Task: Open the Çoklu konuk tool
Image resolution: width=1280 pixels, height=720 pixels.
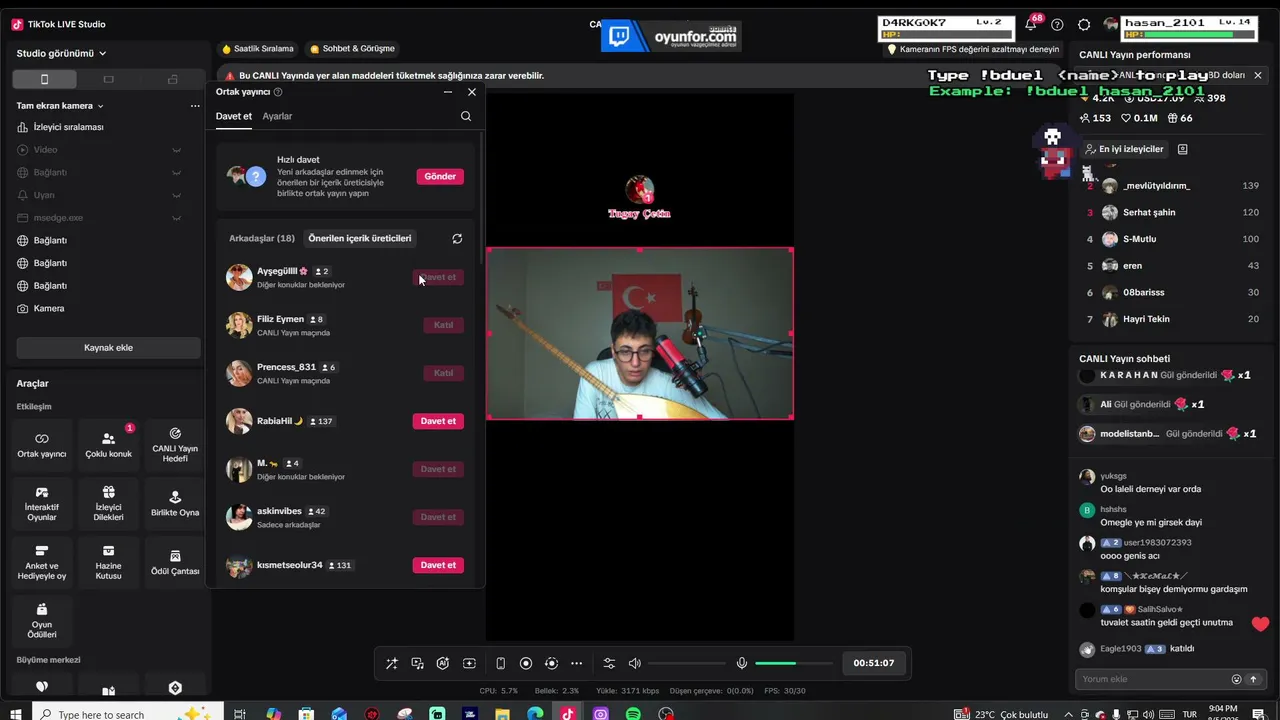Action: [x=108, y=445]
